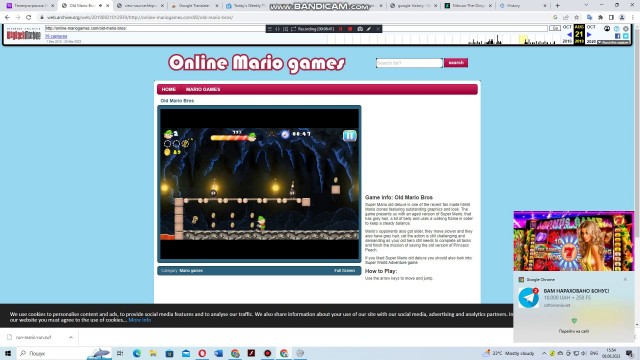The width and height of the screenshot is (640, 360).
Task: Open the Wayback user account icon
Action: tap(607, 29)
